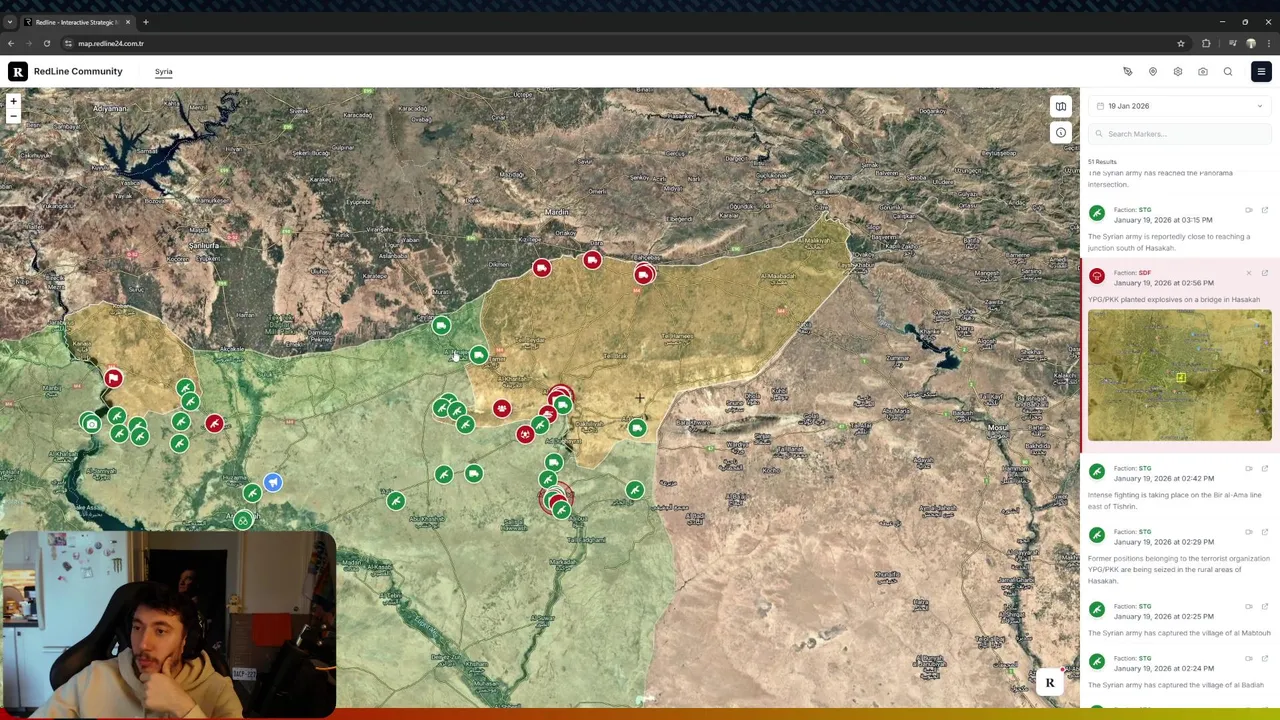
Task: Click the RedLine logo icon
Action: 18,71
